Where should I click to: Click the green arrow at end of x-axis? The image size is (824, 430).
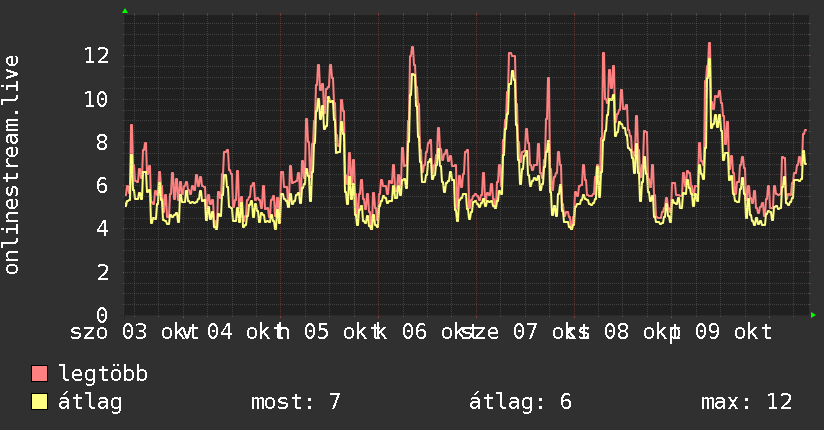click(813, 315)
